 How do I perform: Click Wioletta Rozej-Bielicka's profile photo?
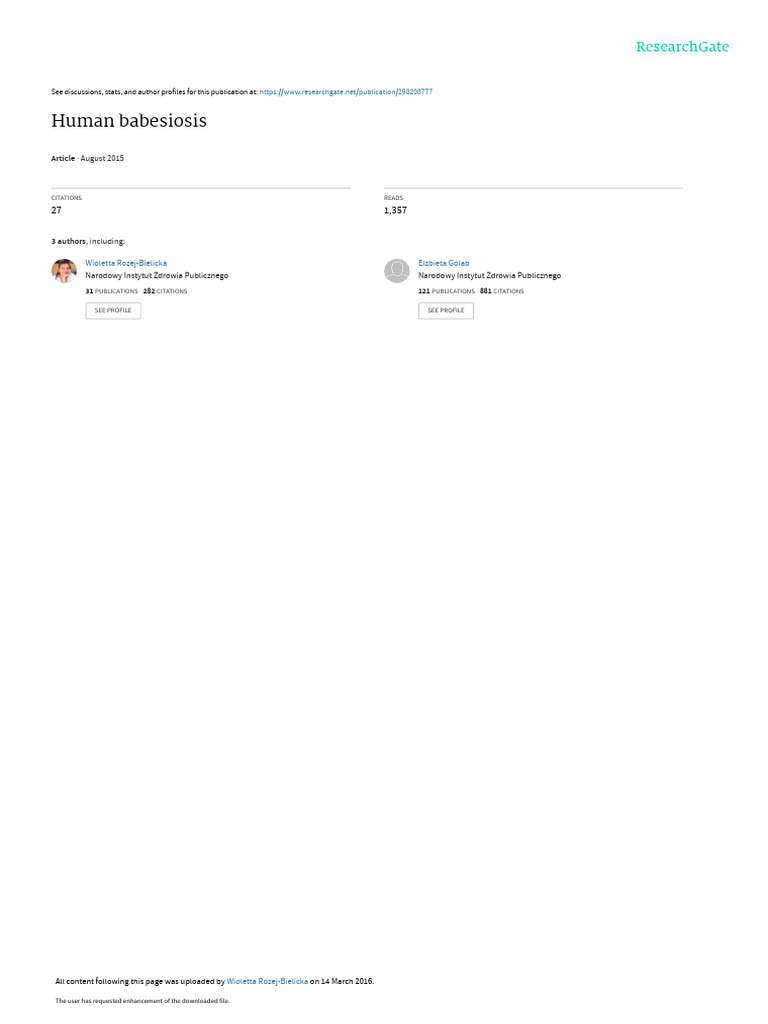click(64, 270)
